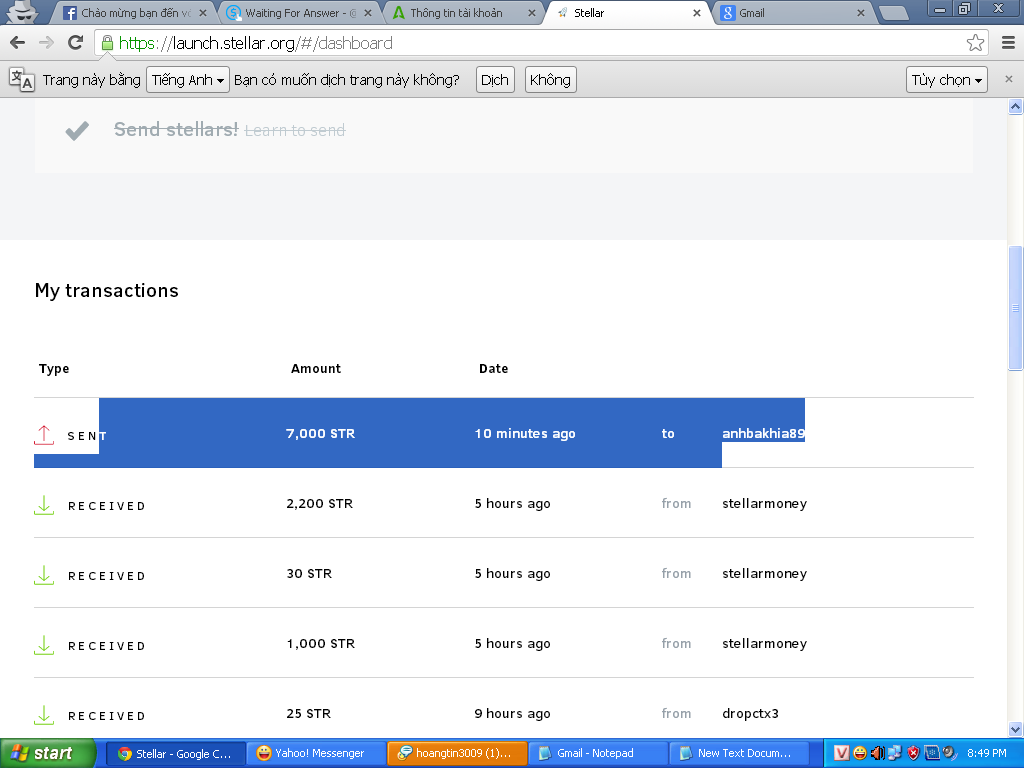Screen dimensions: 1024x768
Task: Switch to Thông tin tài khoản tab
Action: [465, 13]
